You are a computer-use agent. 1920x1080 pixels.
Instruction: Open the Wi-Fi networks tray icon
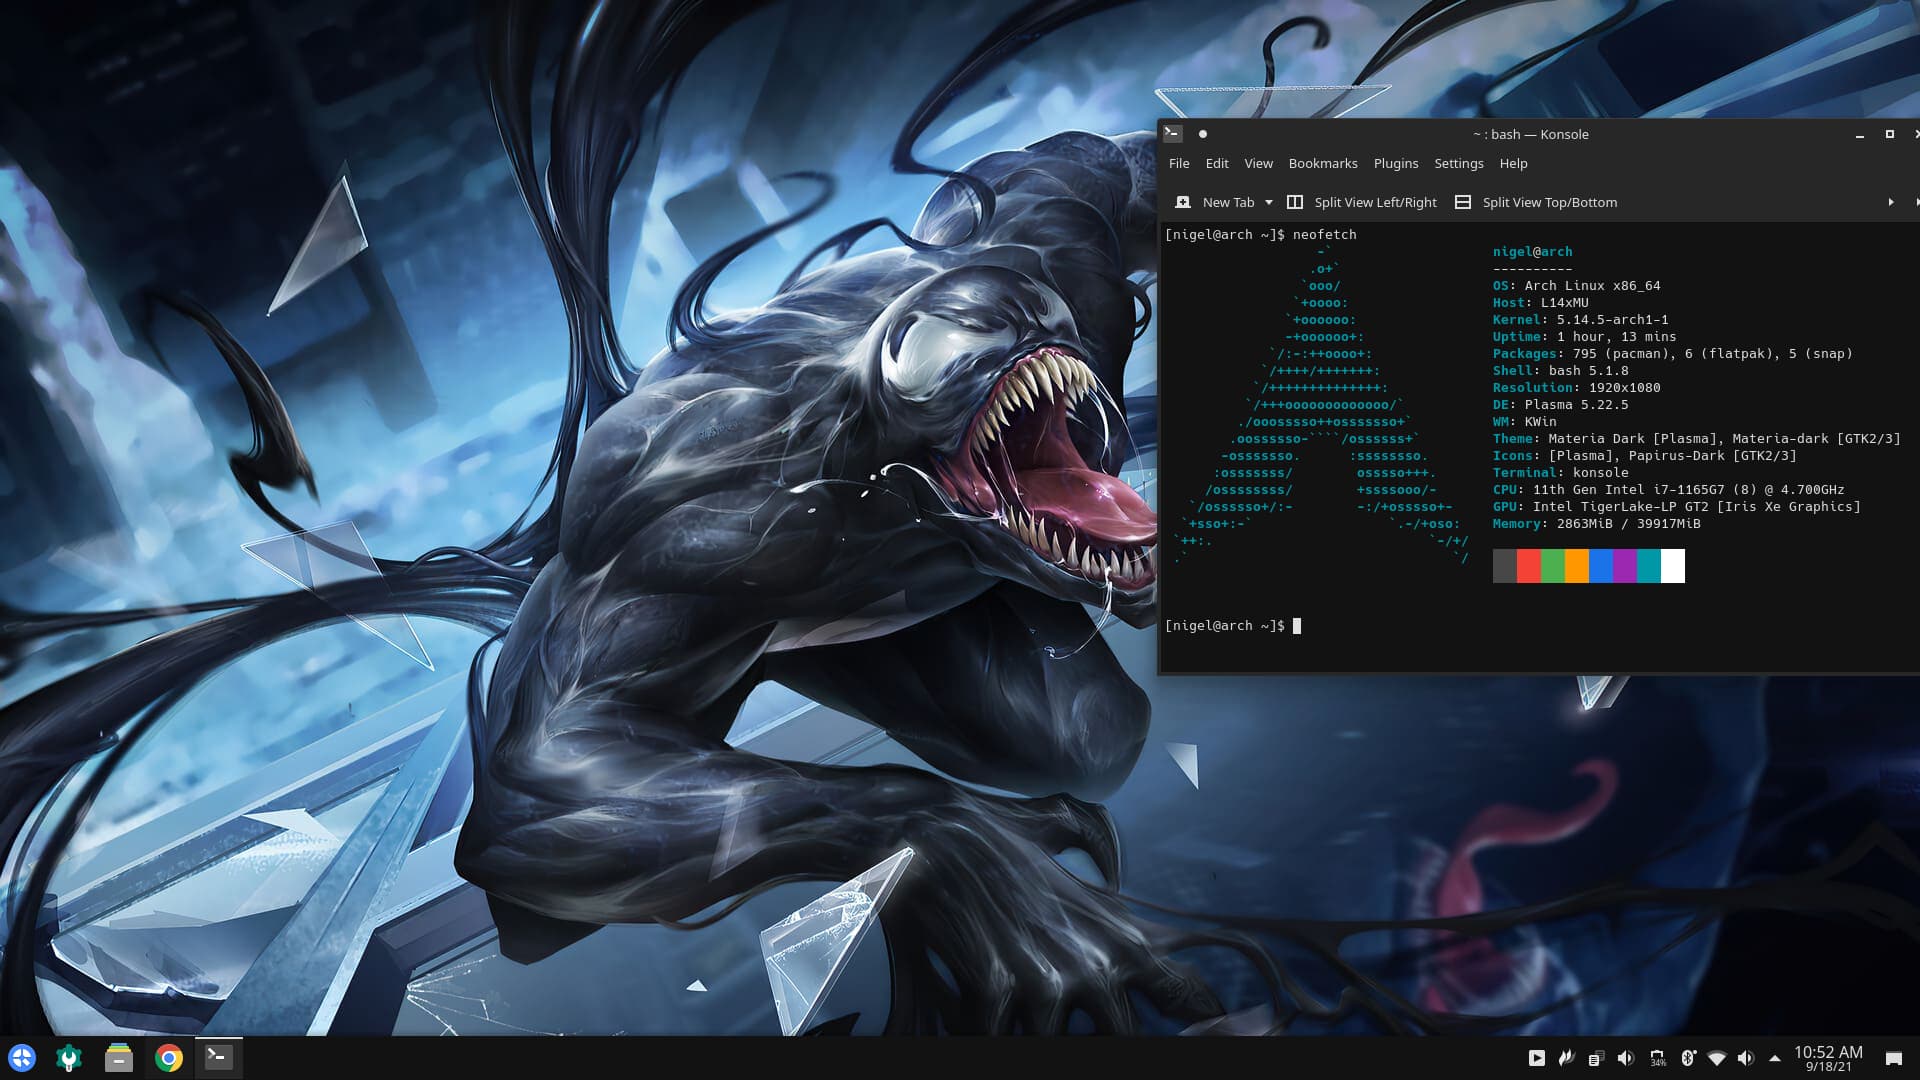(1717, 1058)
